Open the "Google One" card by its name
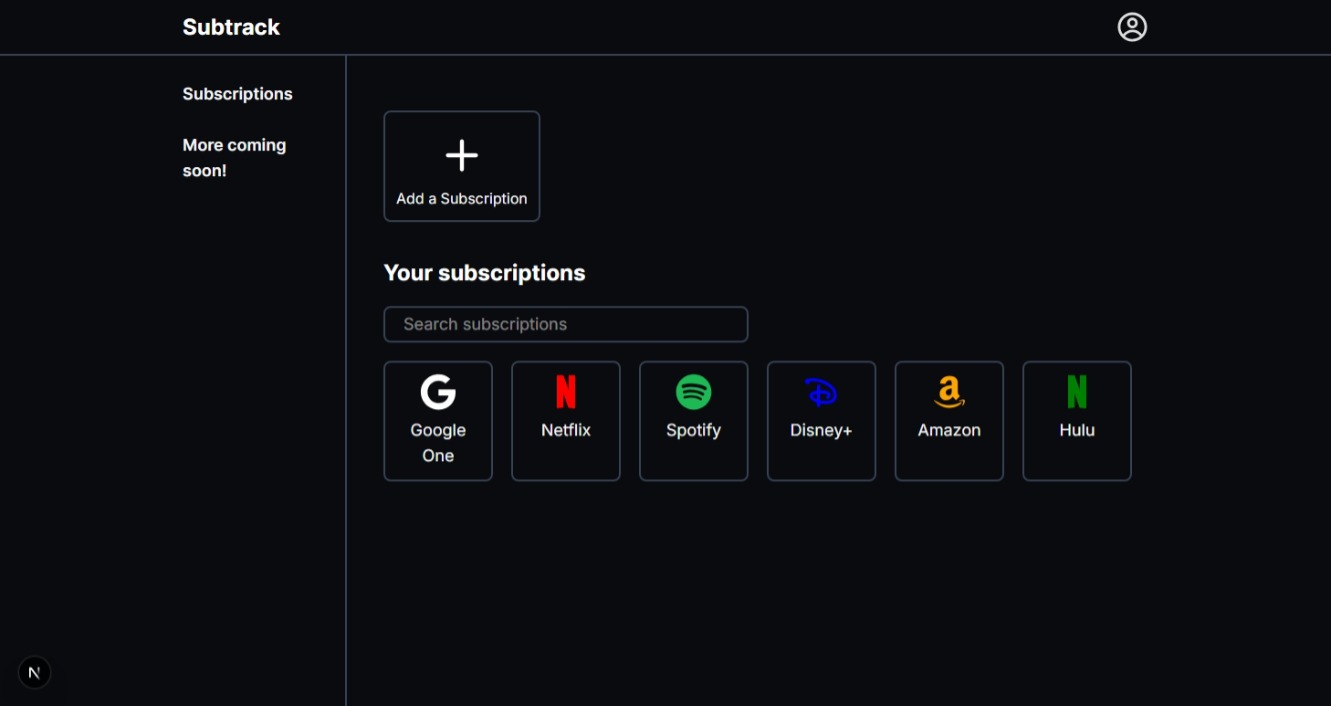The height and width of the screenshot is (706, 1331). tap(438, 442)
